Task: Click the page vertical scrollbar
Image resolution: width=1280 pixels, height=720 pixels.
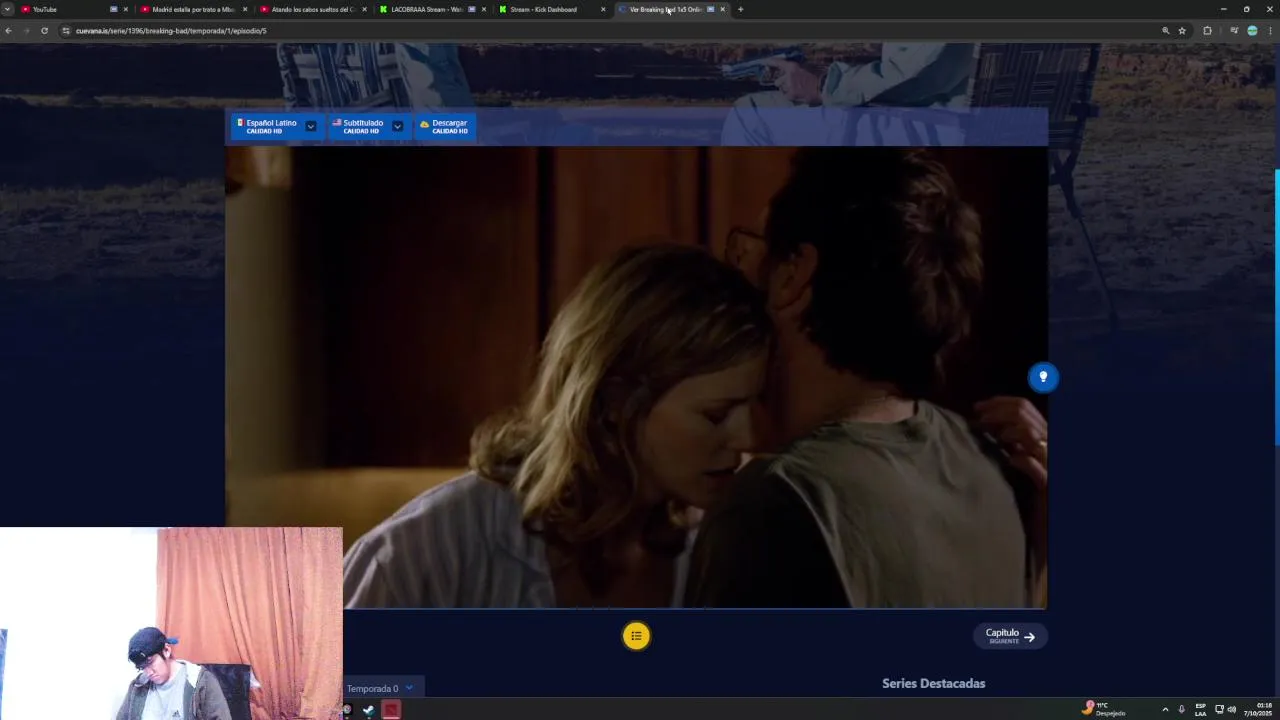Action: [x=1276, y=307]
